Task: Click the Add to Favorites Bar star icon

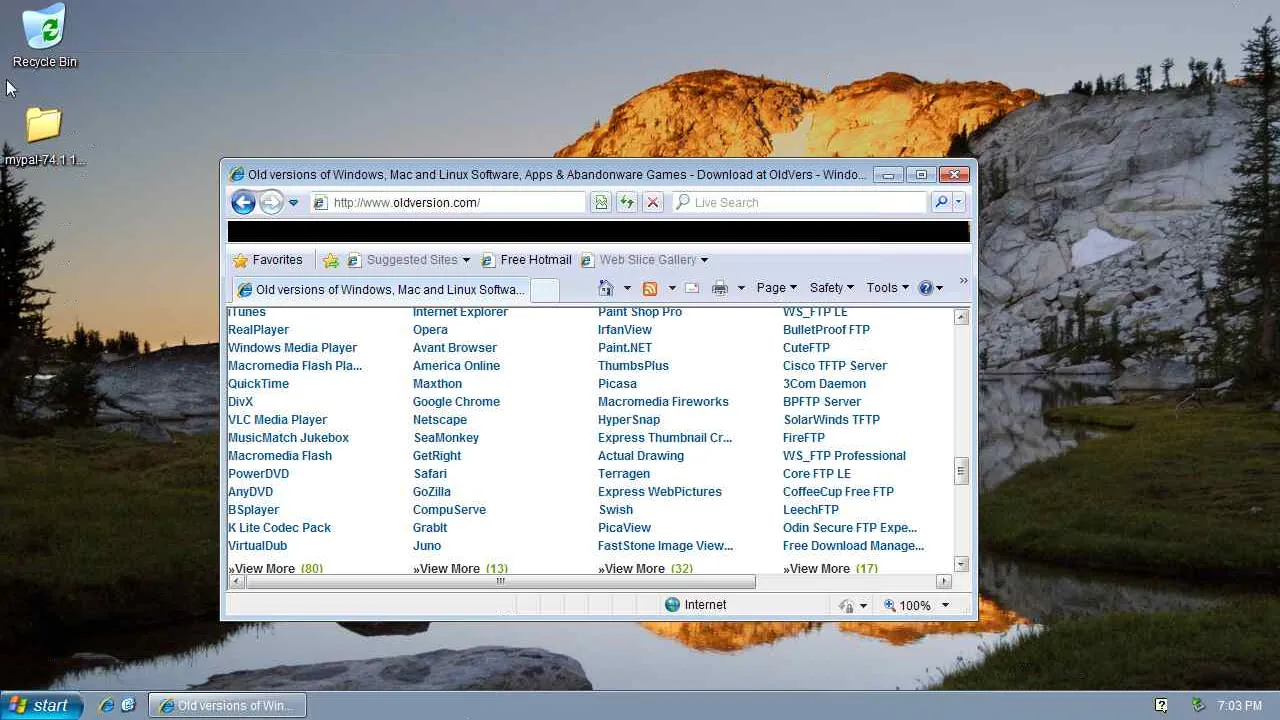Action: [331, 260]
